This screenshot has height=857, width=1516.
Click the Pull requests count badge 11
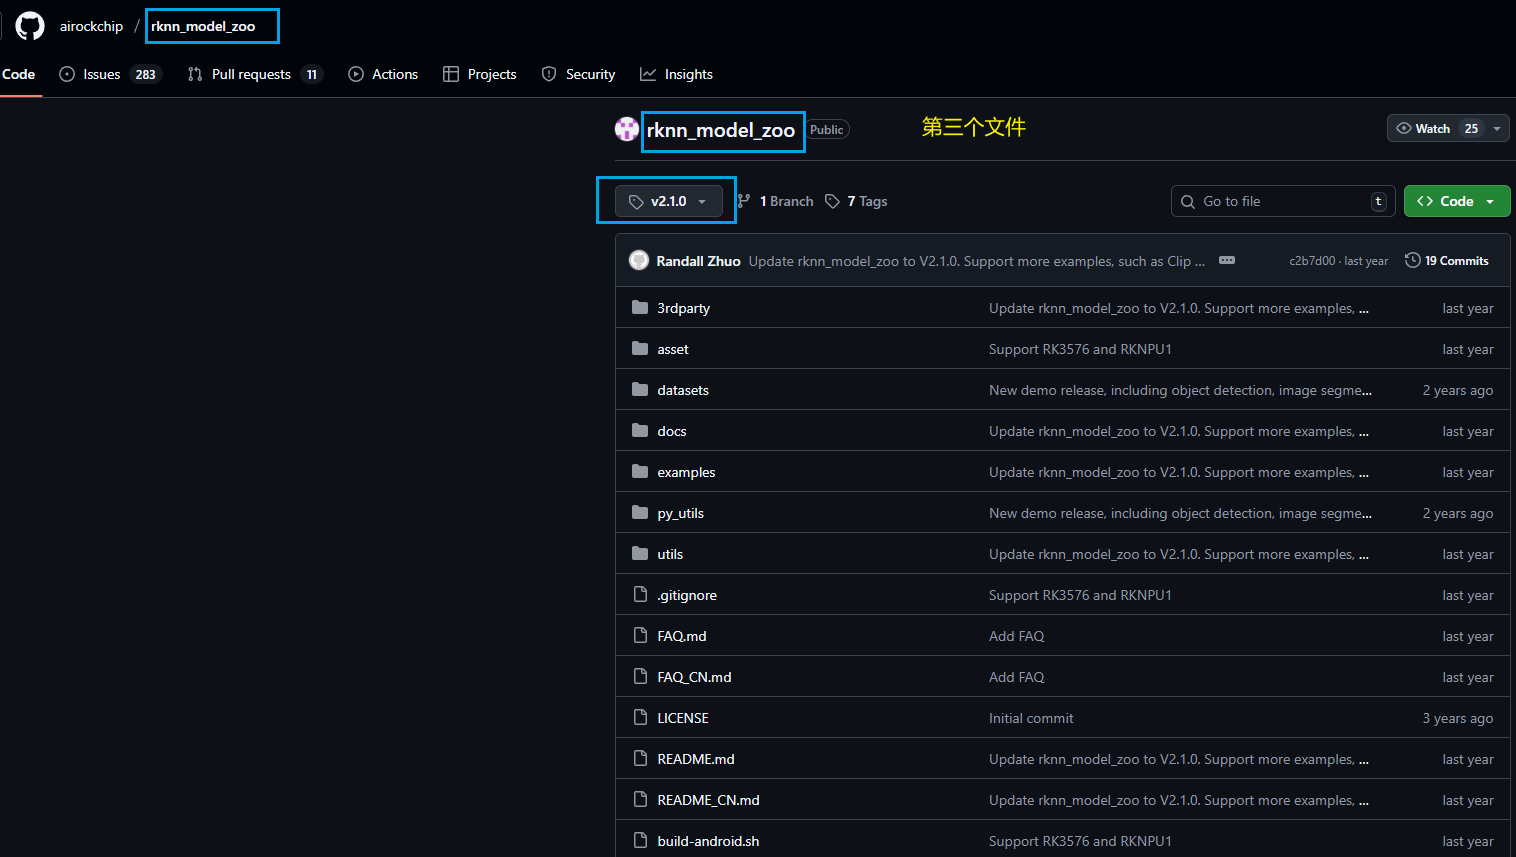pos(312,74)
